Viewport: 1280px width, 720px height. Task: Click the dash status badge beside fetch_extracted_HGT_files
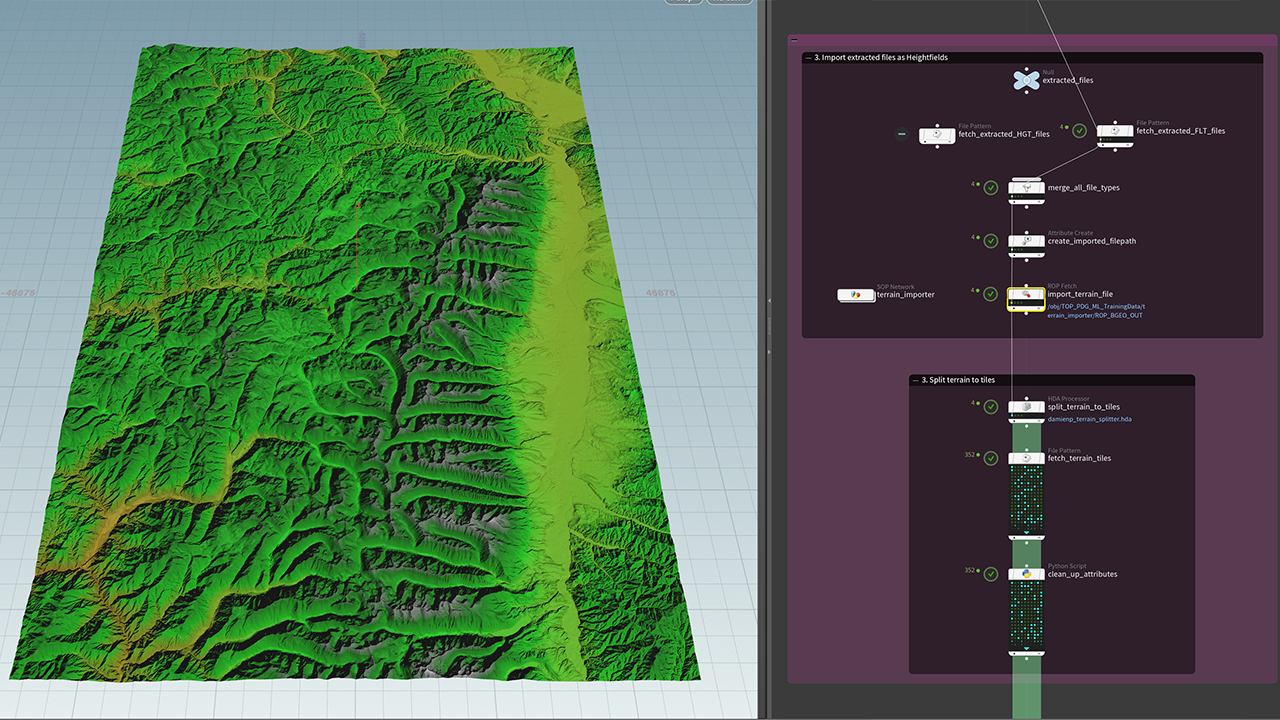tap(901, 134)
